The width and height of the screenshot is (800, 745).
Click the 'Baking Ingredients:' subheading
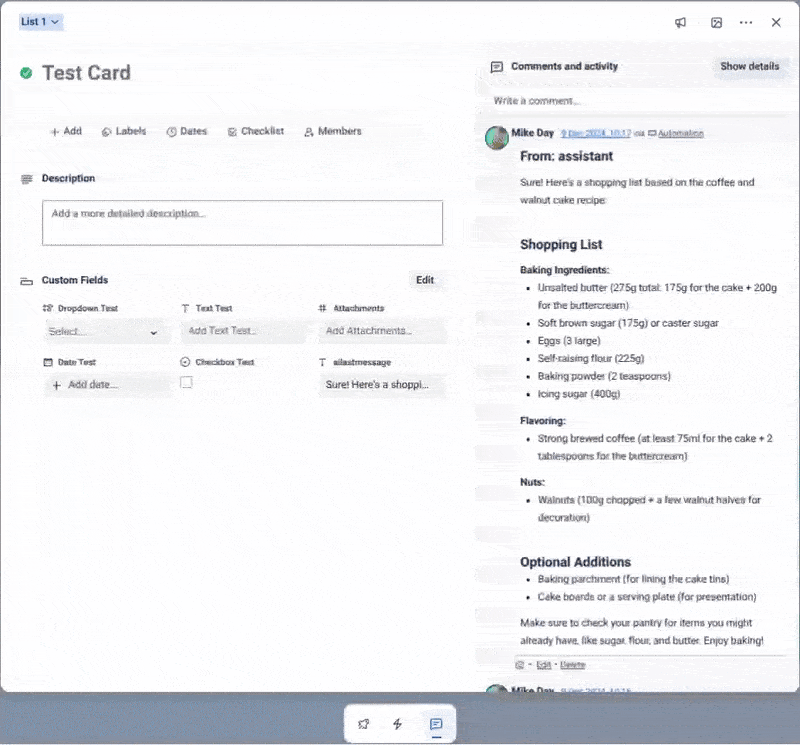[565, 270]
